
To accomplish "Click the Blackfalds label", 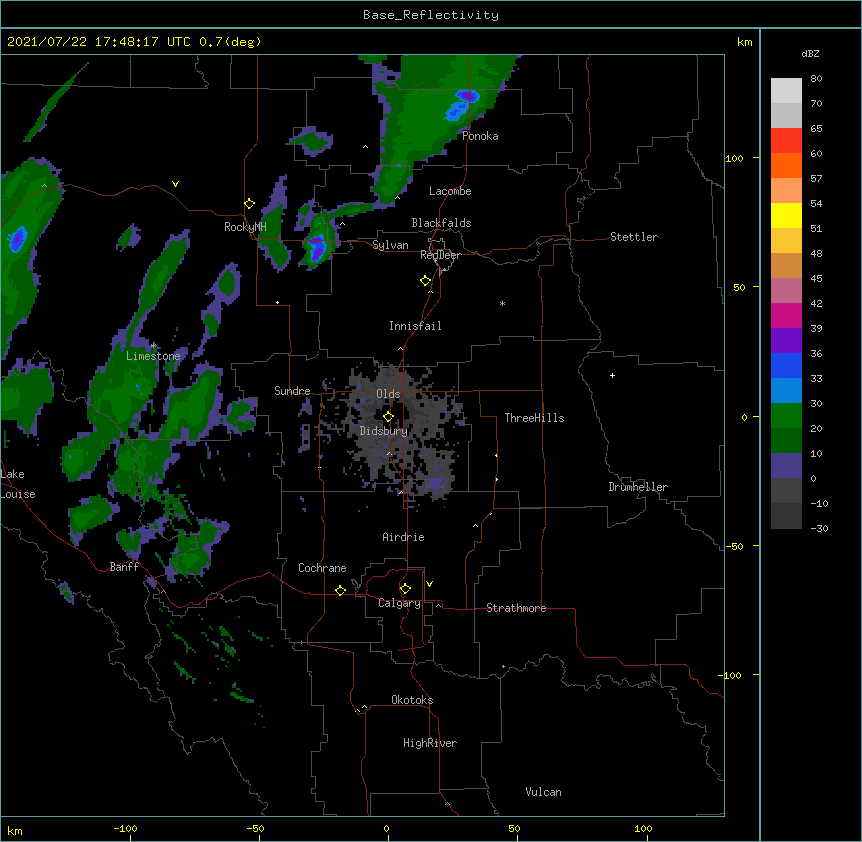I will [x=441, y=223].
